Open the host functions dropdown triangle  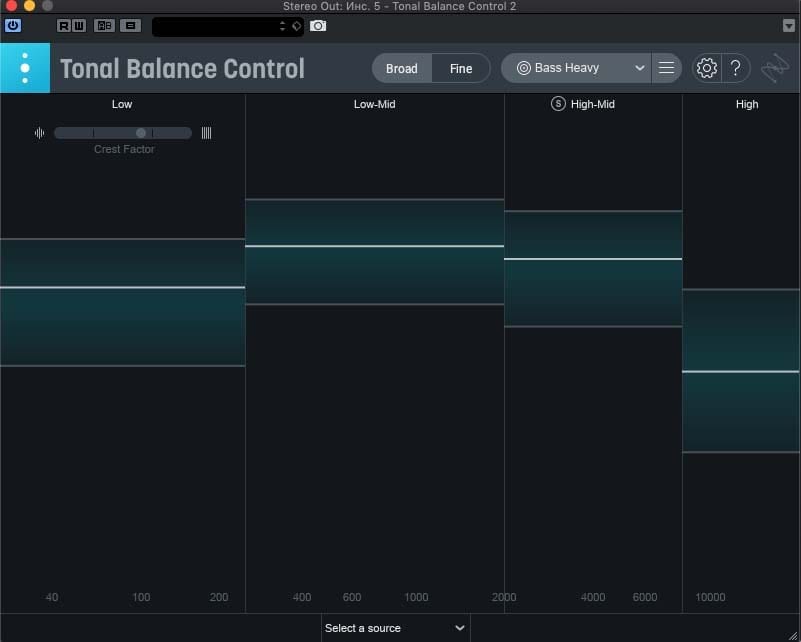tap(789, 26)
